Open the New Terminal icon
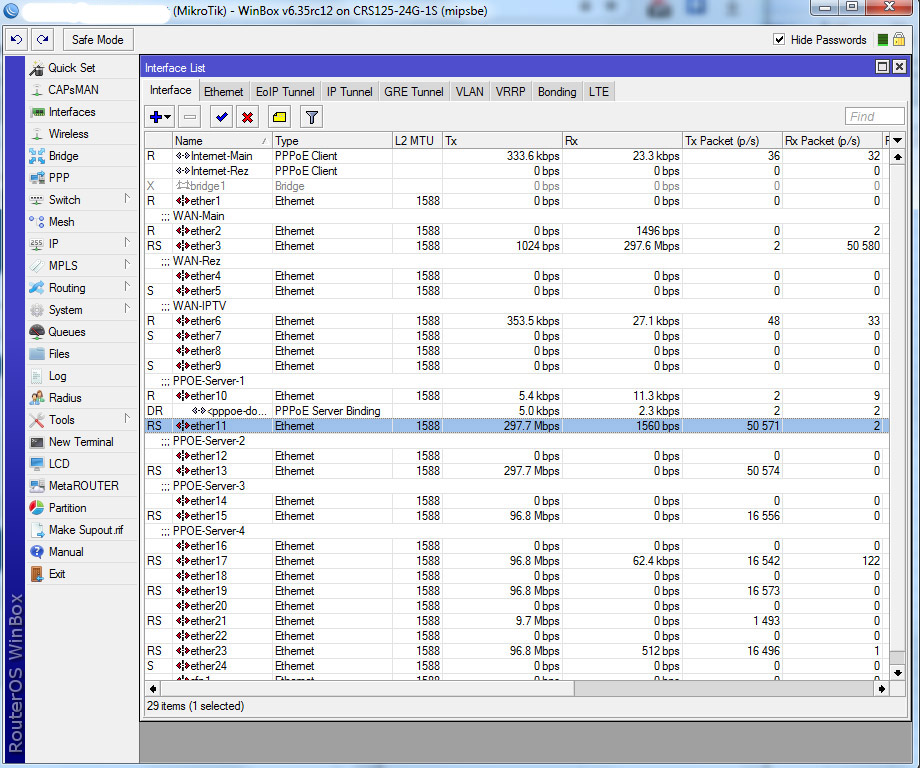The height and width of the screenshot is (768, 920). (x=36, y=442)
